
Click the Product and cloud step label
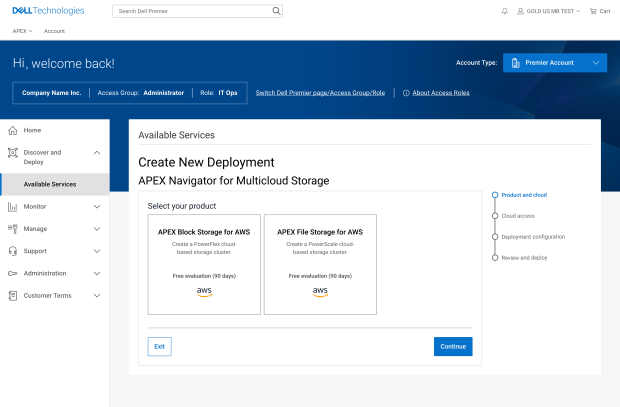coord(524,195)
